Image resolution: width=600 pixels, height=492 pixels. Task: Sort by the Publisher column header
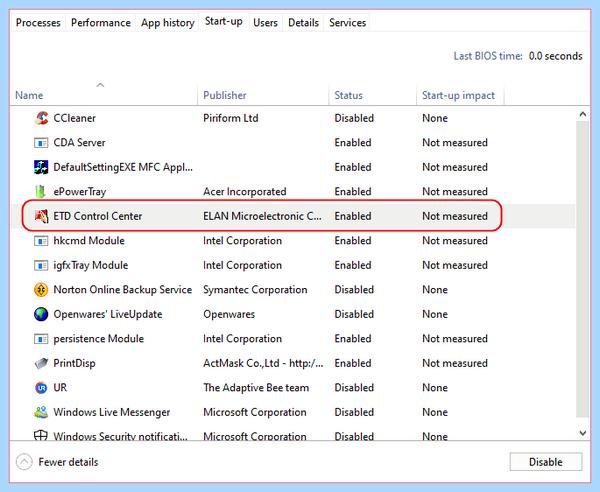coord(263,95)
